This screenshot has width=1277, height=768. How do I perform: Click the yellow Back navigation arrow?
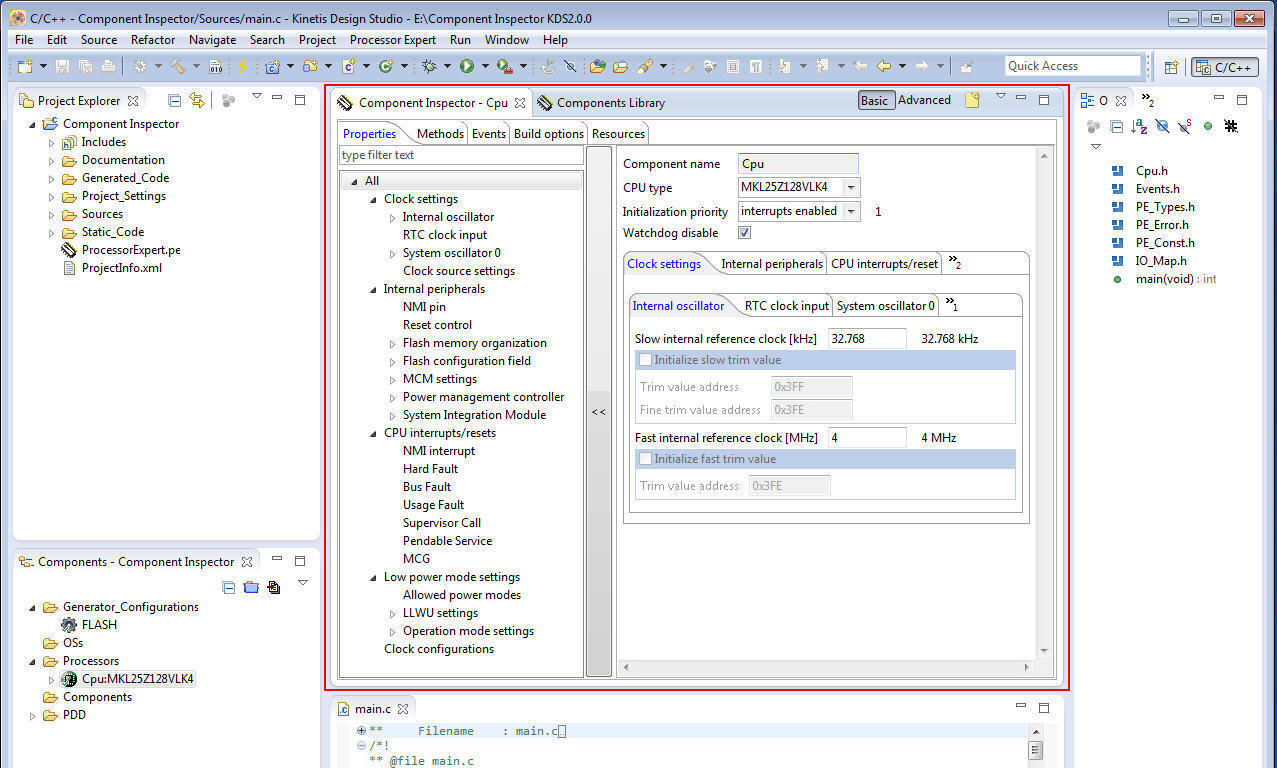tap(884, 66)
